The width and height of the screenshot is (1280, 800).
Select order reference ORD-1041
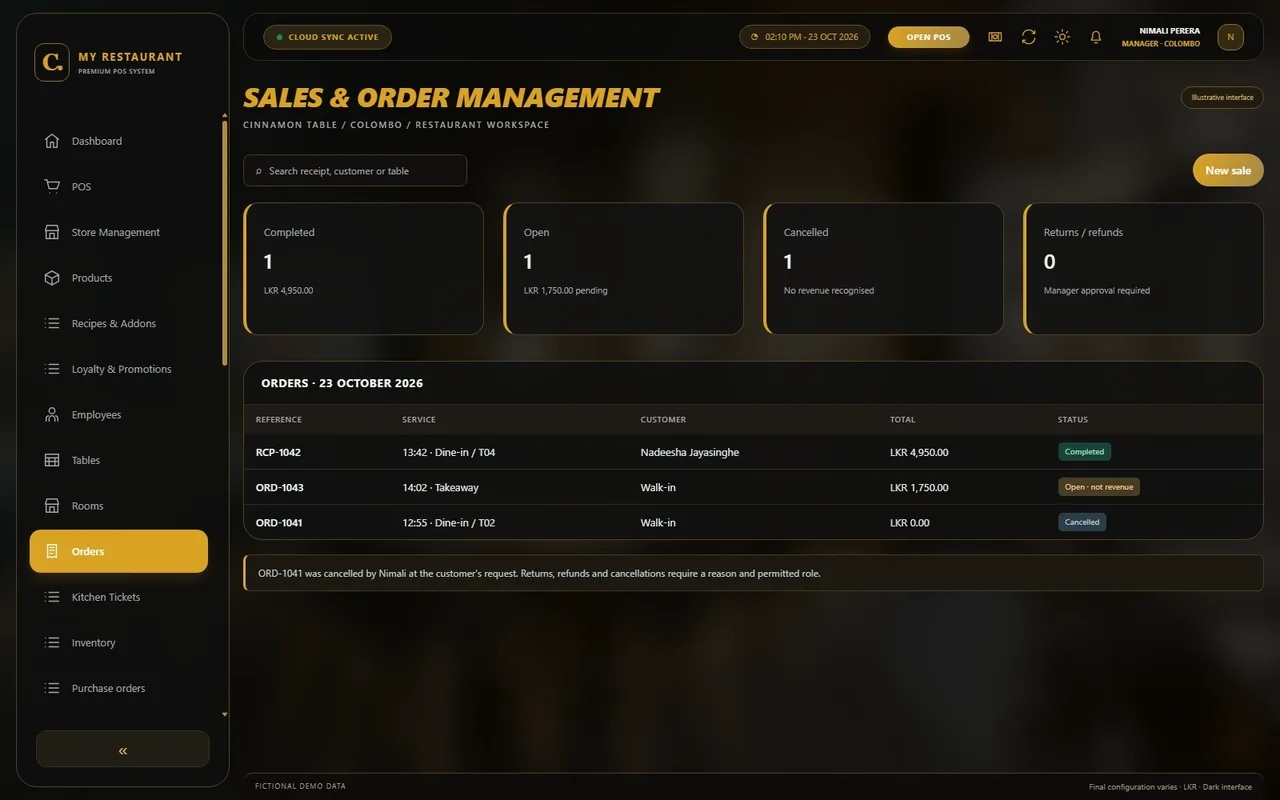pos(279,522)
